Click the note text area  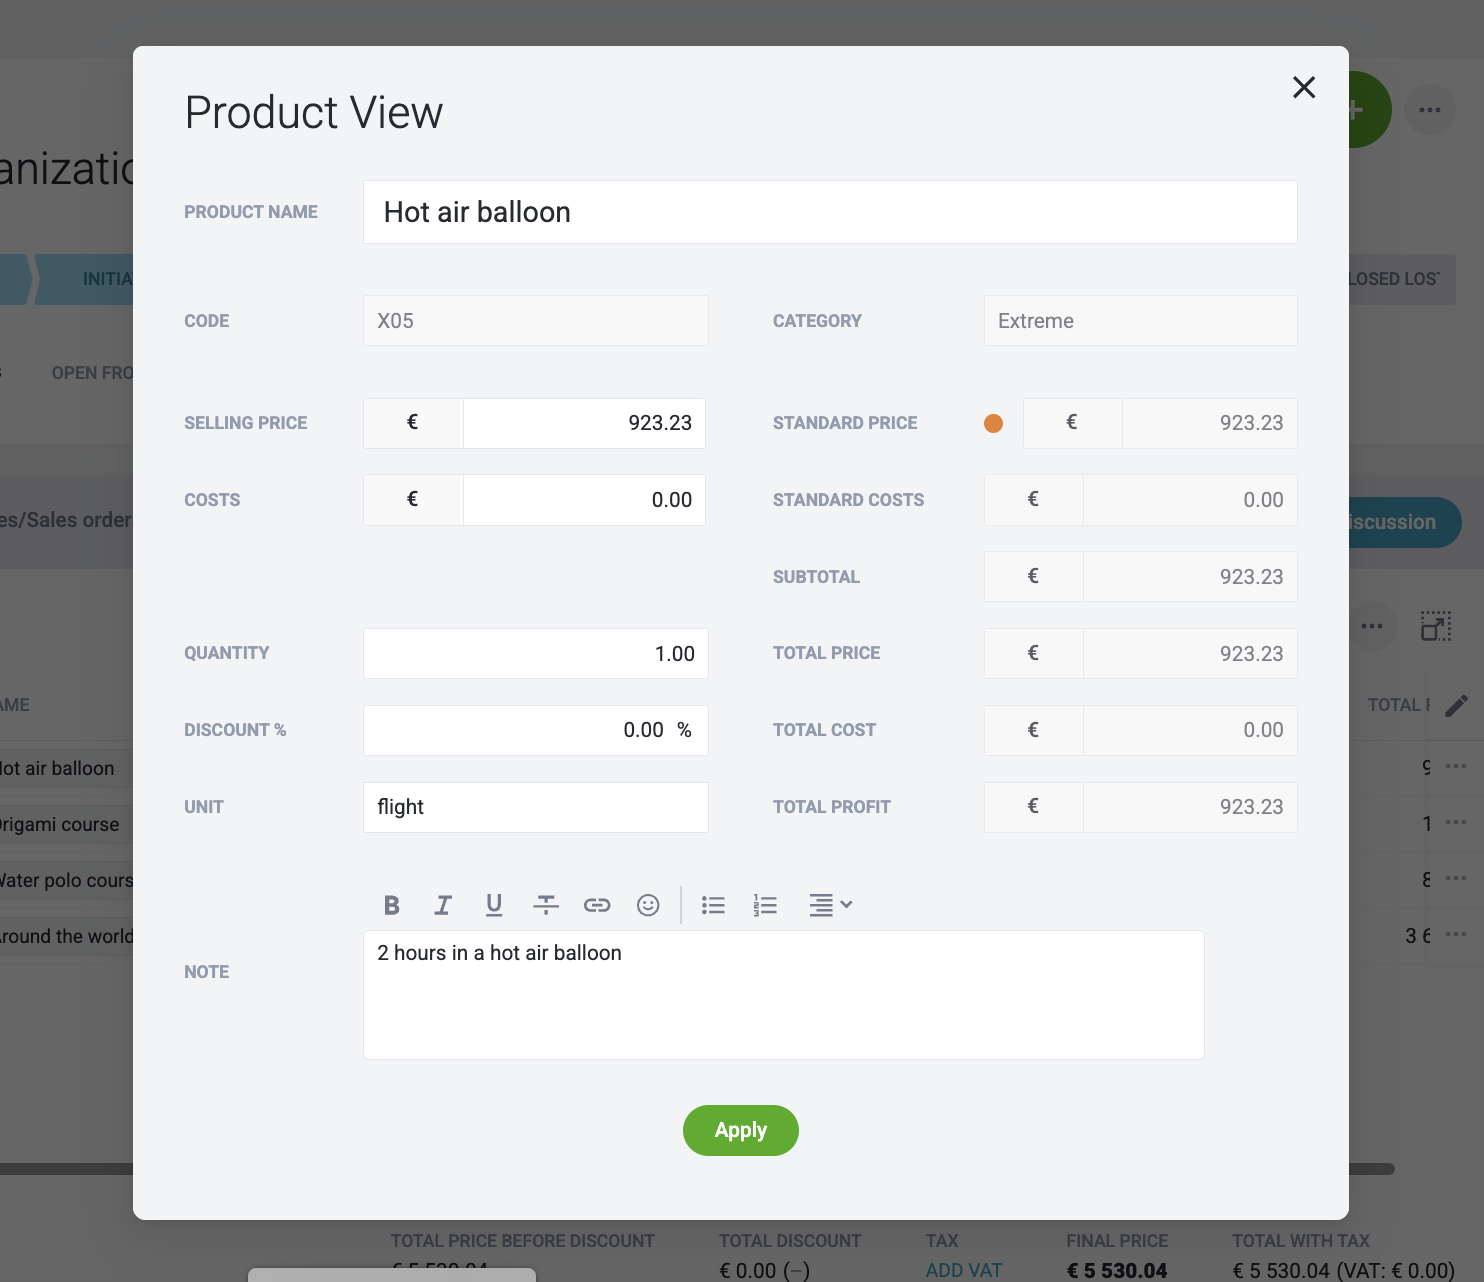click(784, 995)
